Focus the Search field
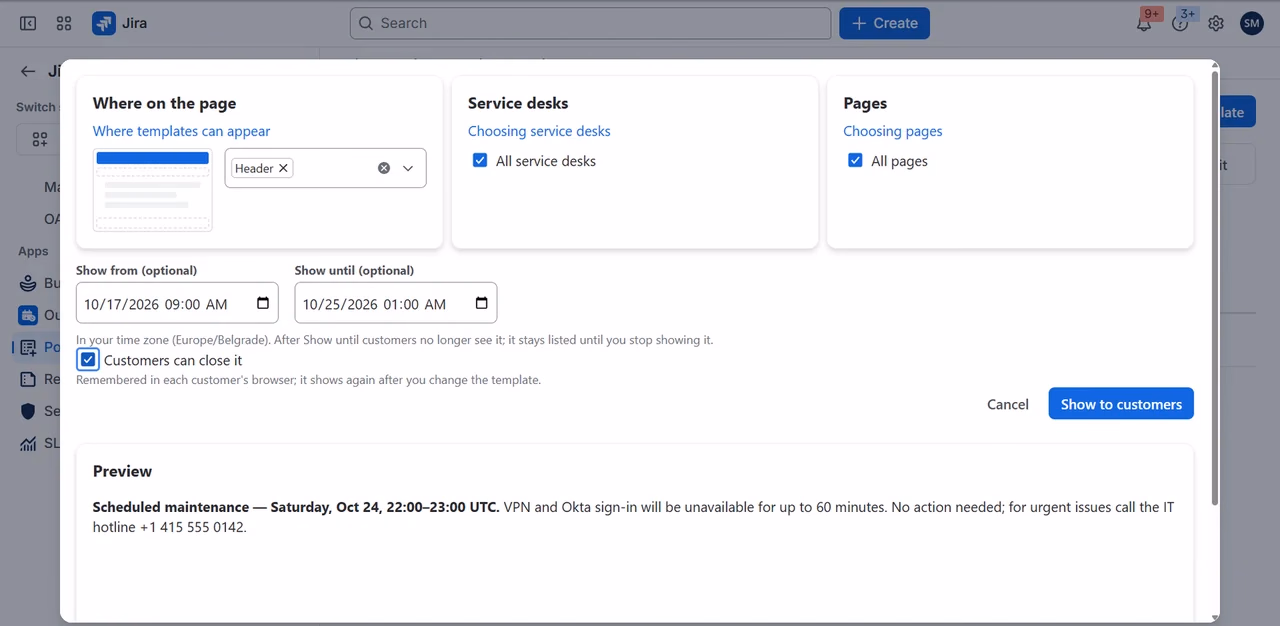The width and height of the screenshot is (1280, 626). click(x=590, y=23)
